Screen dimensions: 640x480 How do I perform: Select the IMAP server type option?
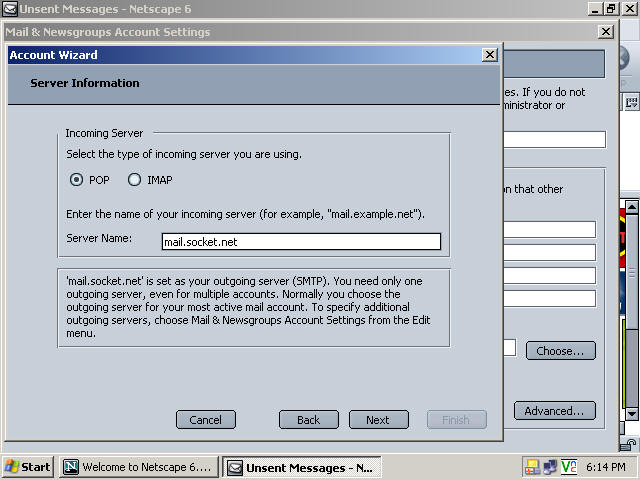pos(134,180)
